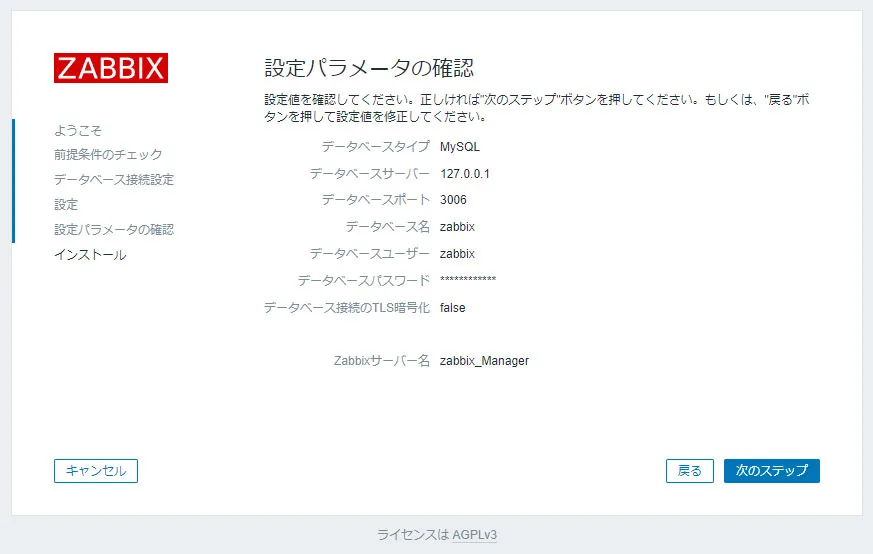Click the zabbix value beside データベースユーザー
This screenshot has width=873, height=554.
click(457, 254)
